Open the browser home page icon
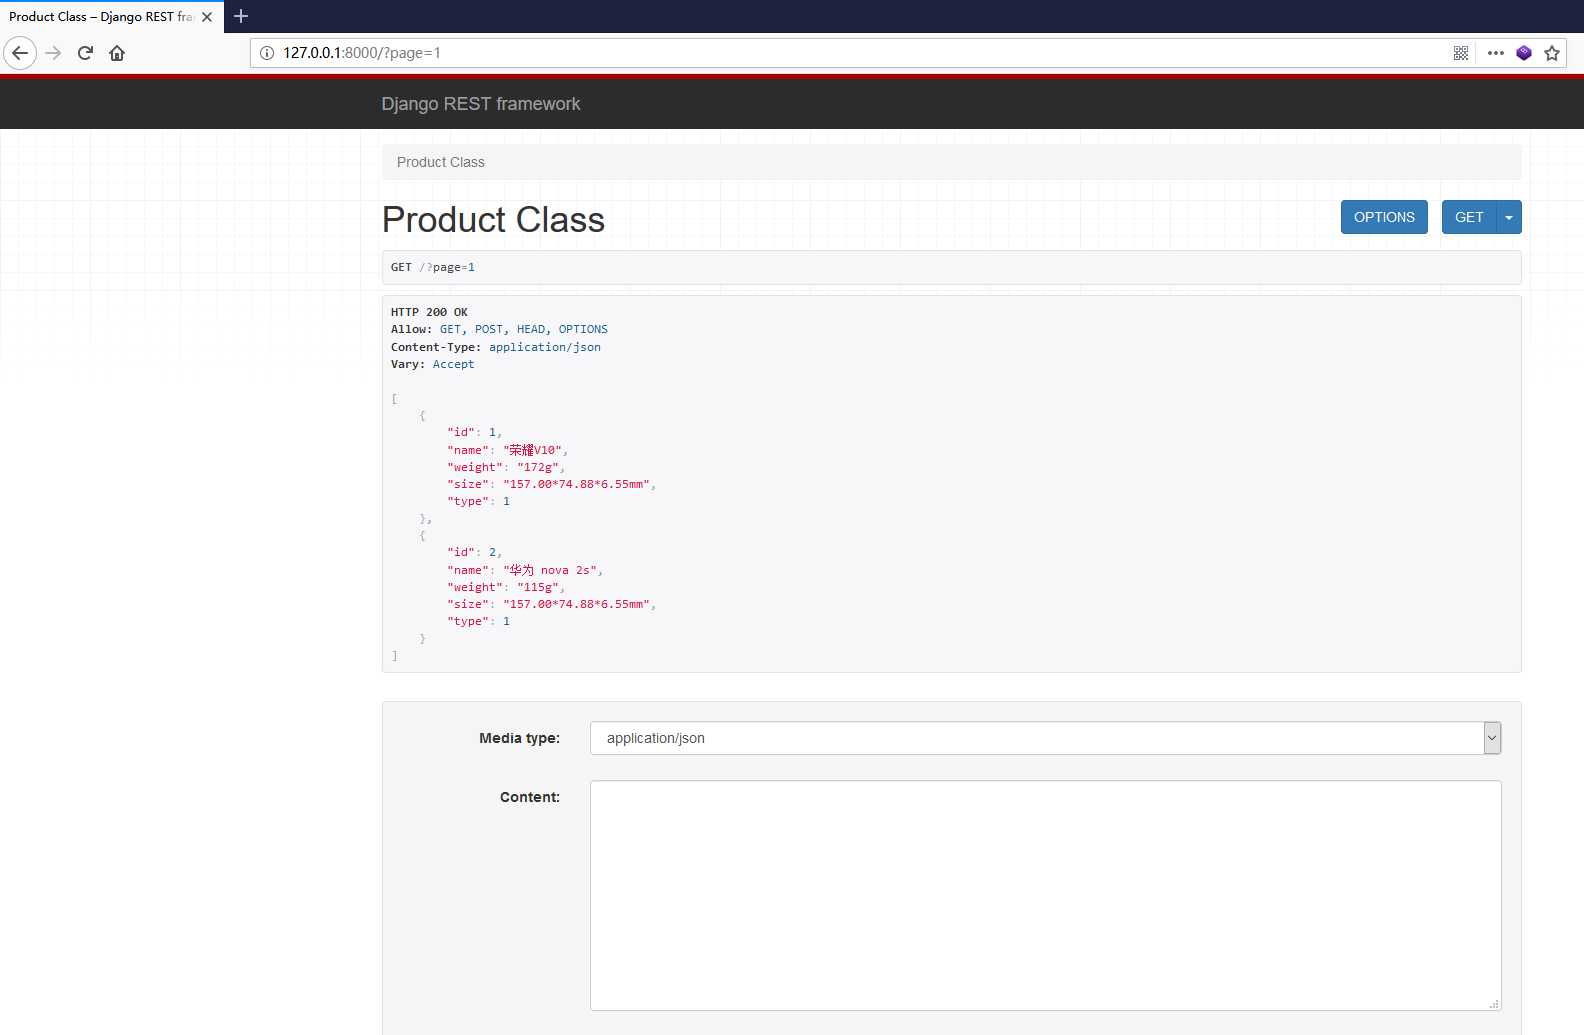 tap(117, 53)
